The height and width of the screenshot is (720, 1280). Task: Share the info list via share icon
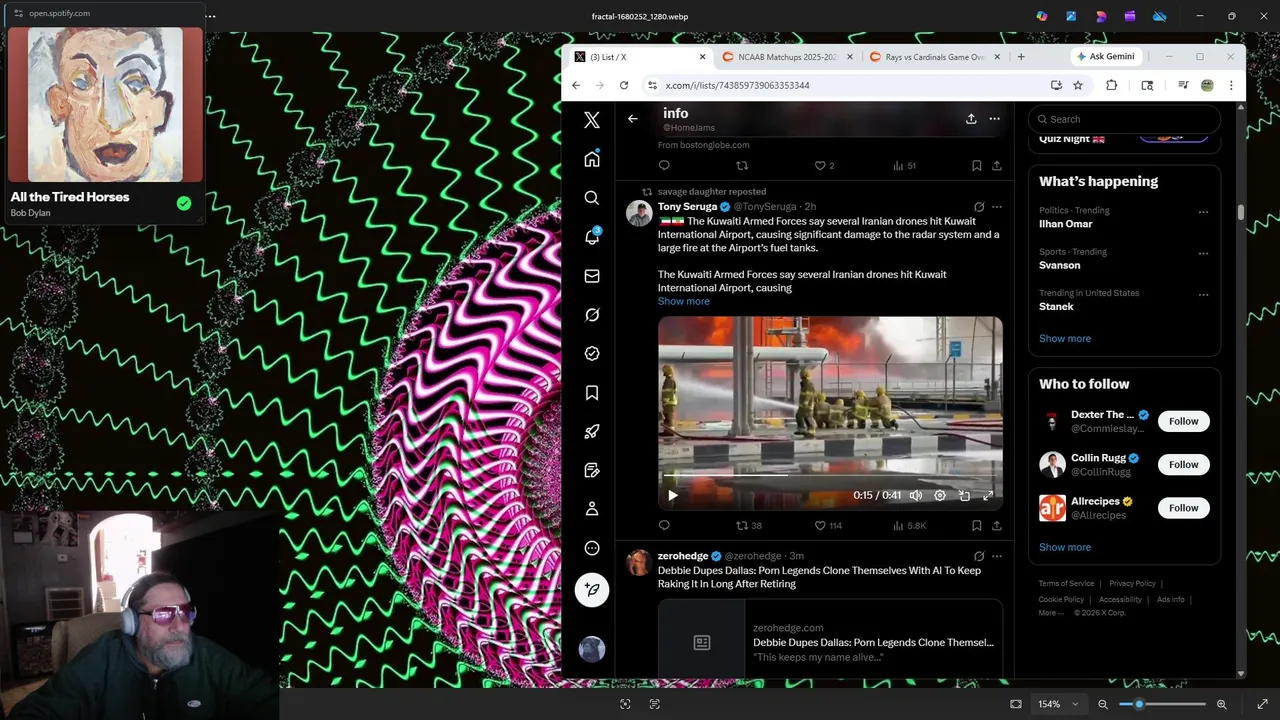pyautogui.click(x=971, y=118)
